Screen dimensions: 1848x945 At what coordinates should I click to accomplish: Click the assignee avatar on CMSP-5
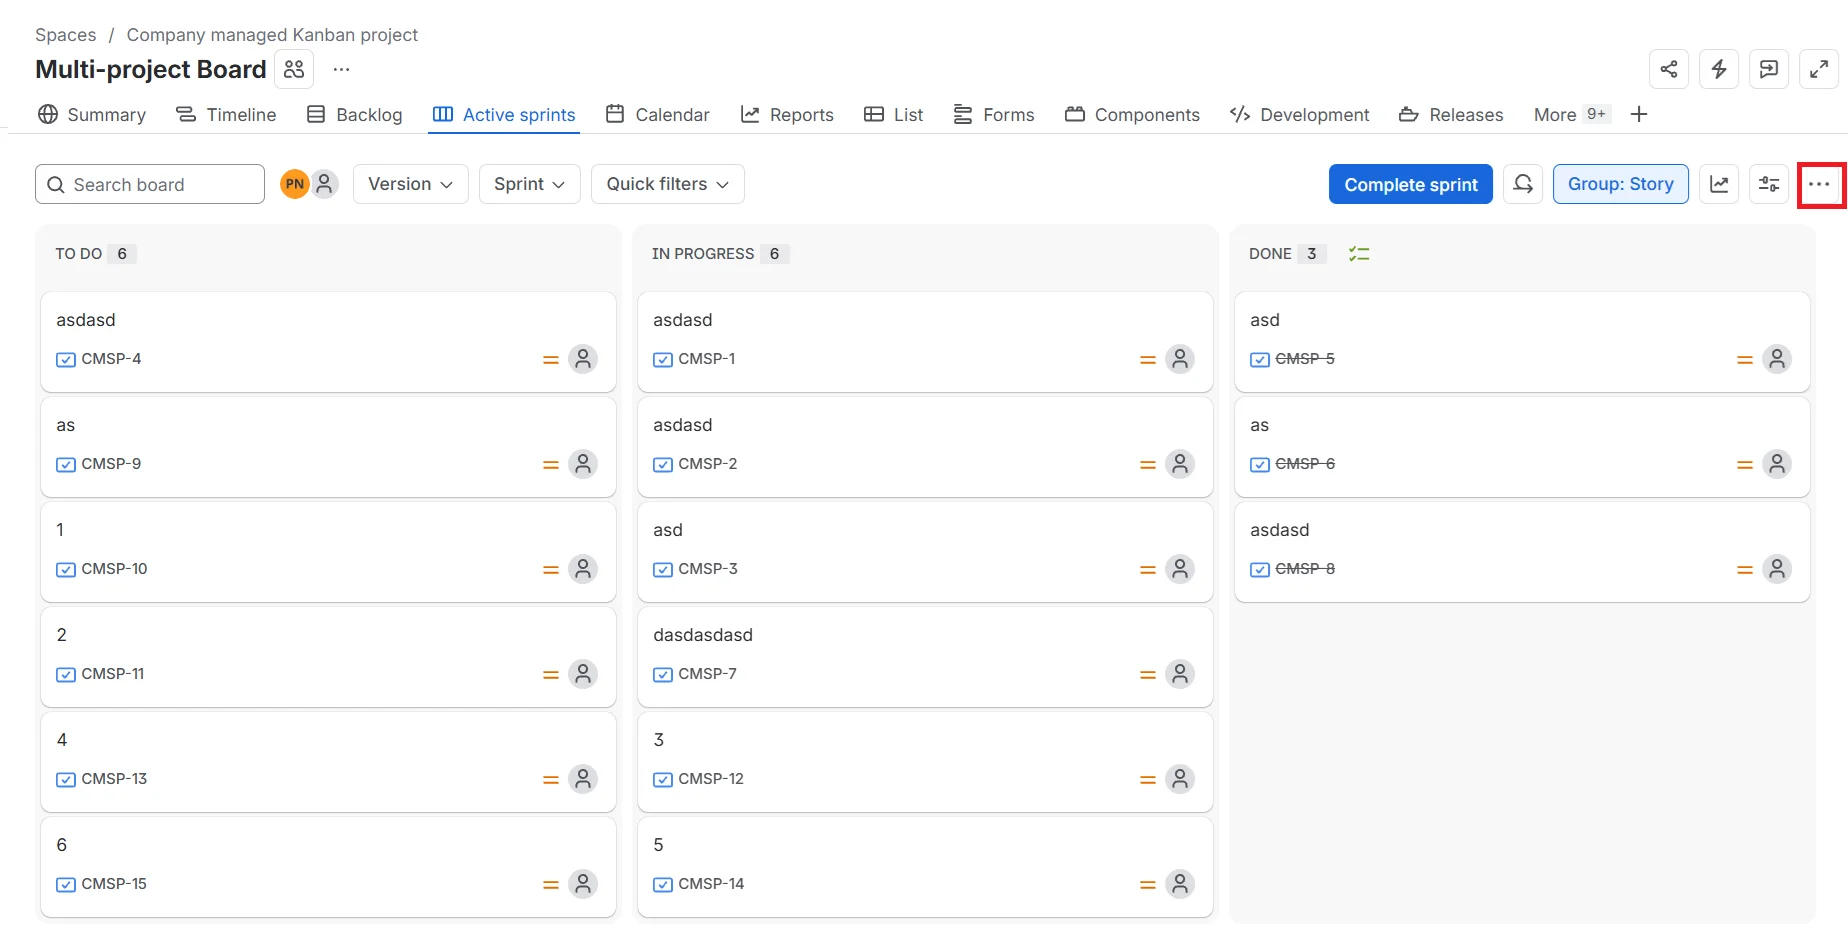(x=1777, y=359)
